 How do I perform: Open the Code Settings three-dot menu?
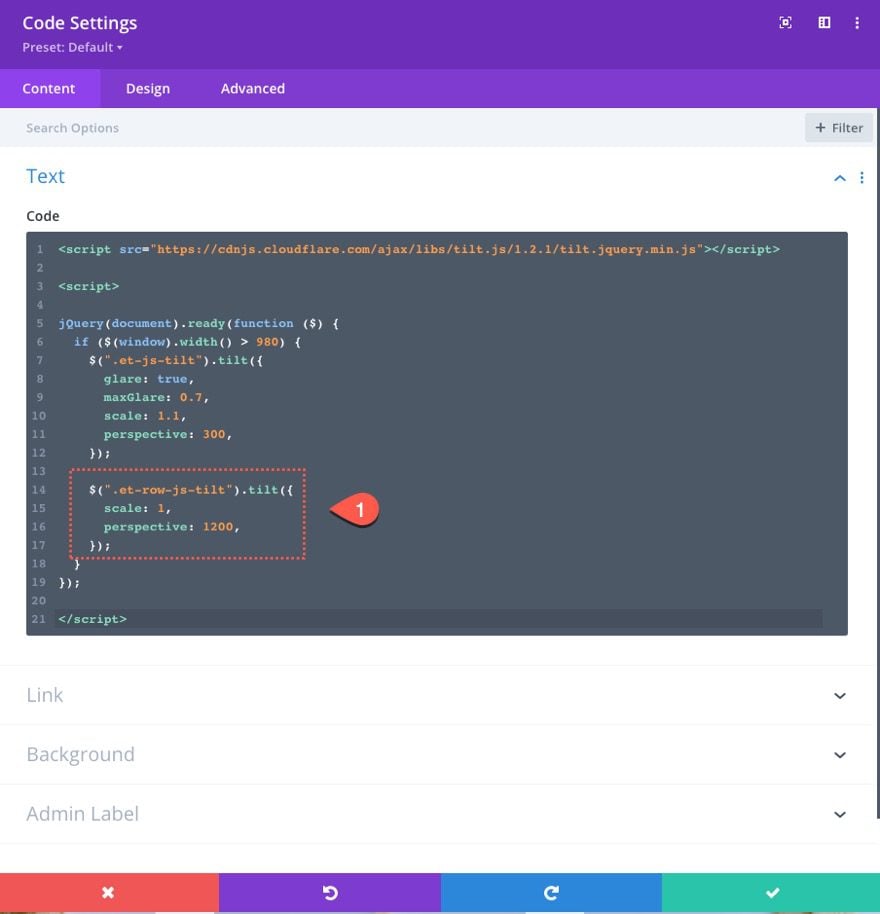[x=857, y=23]
